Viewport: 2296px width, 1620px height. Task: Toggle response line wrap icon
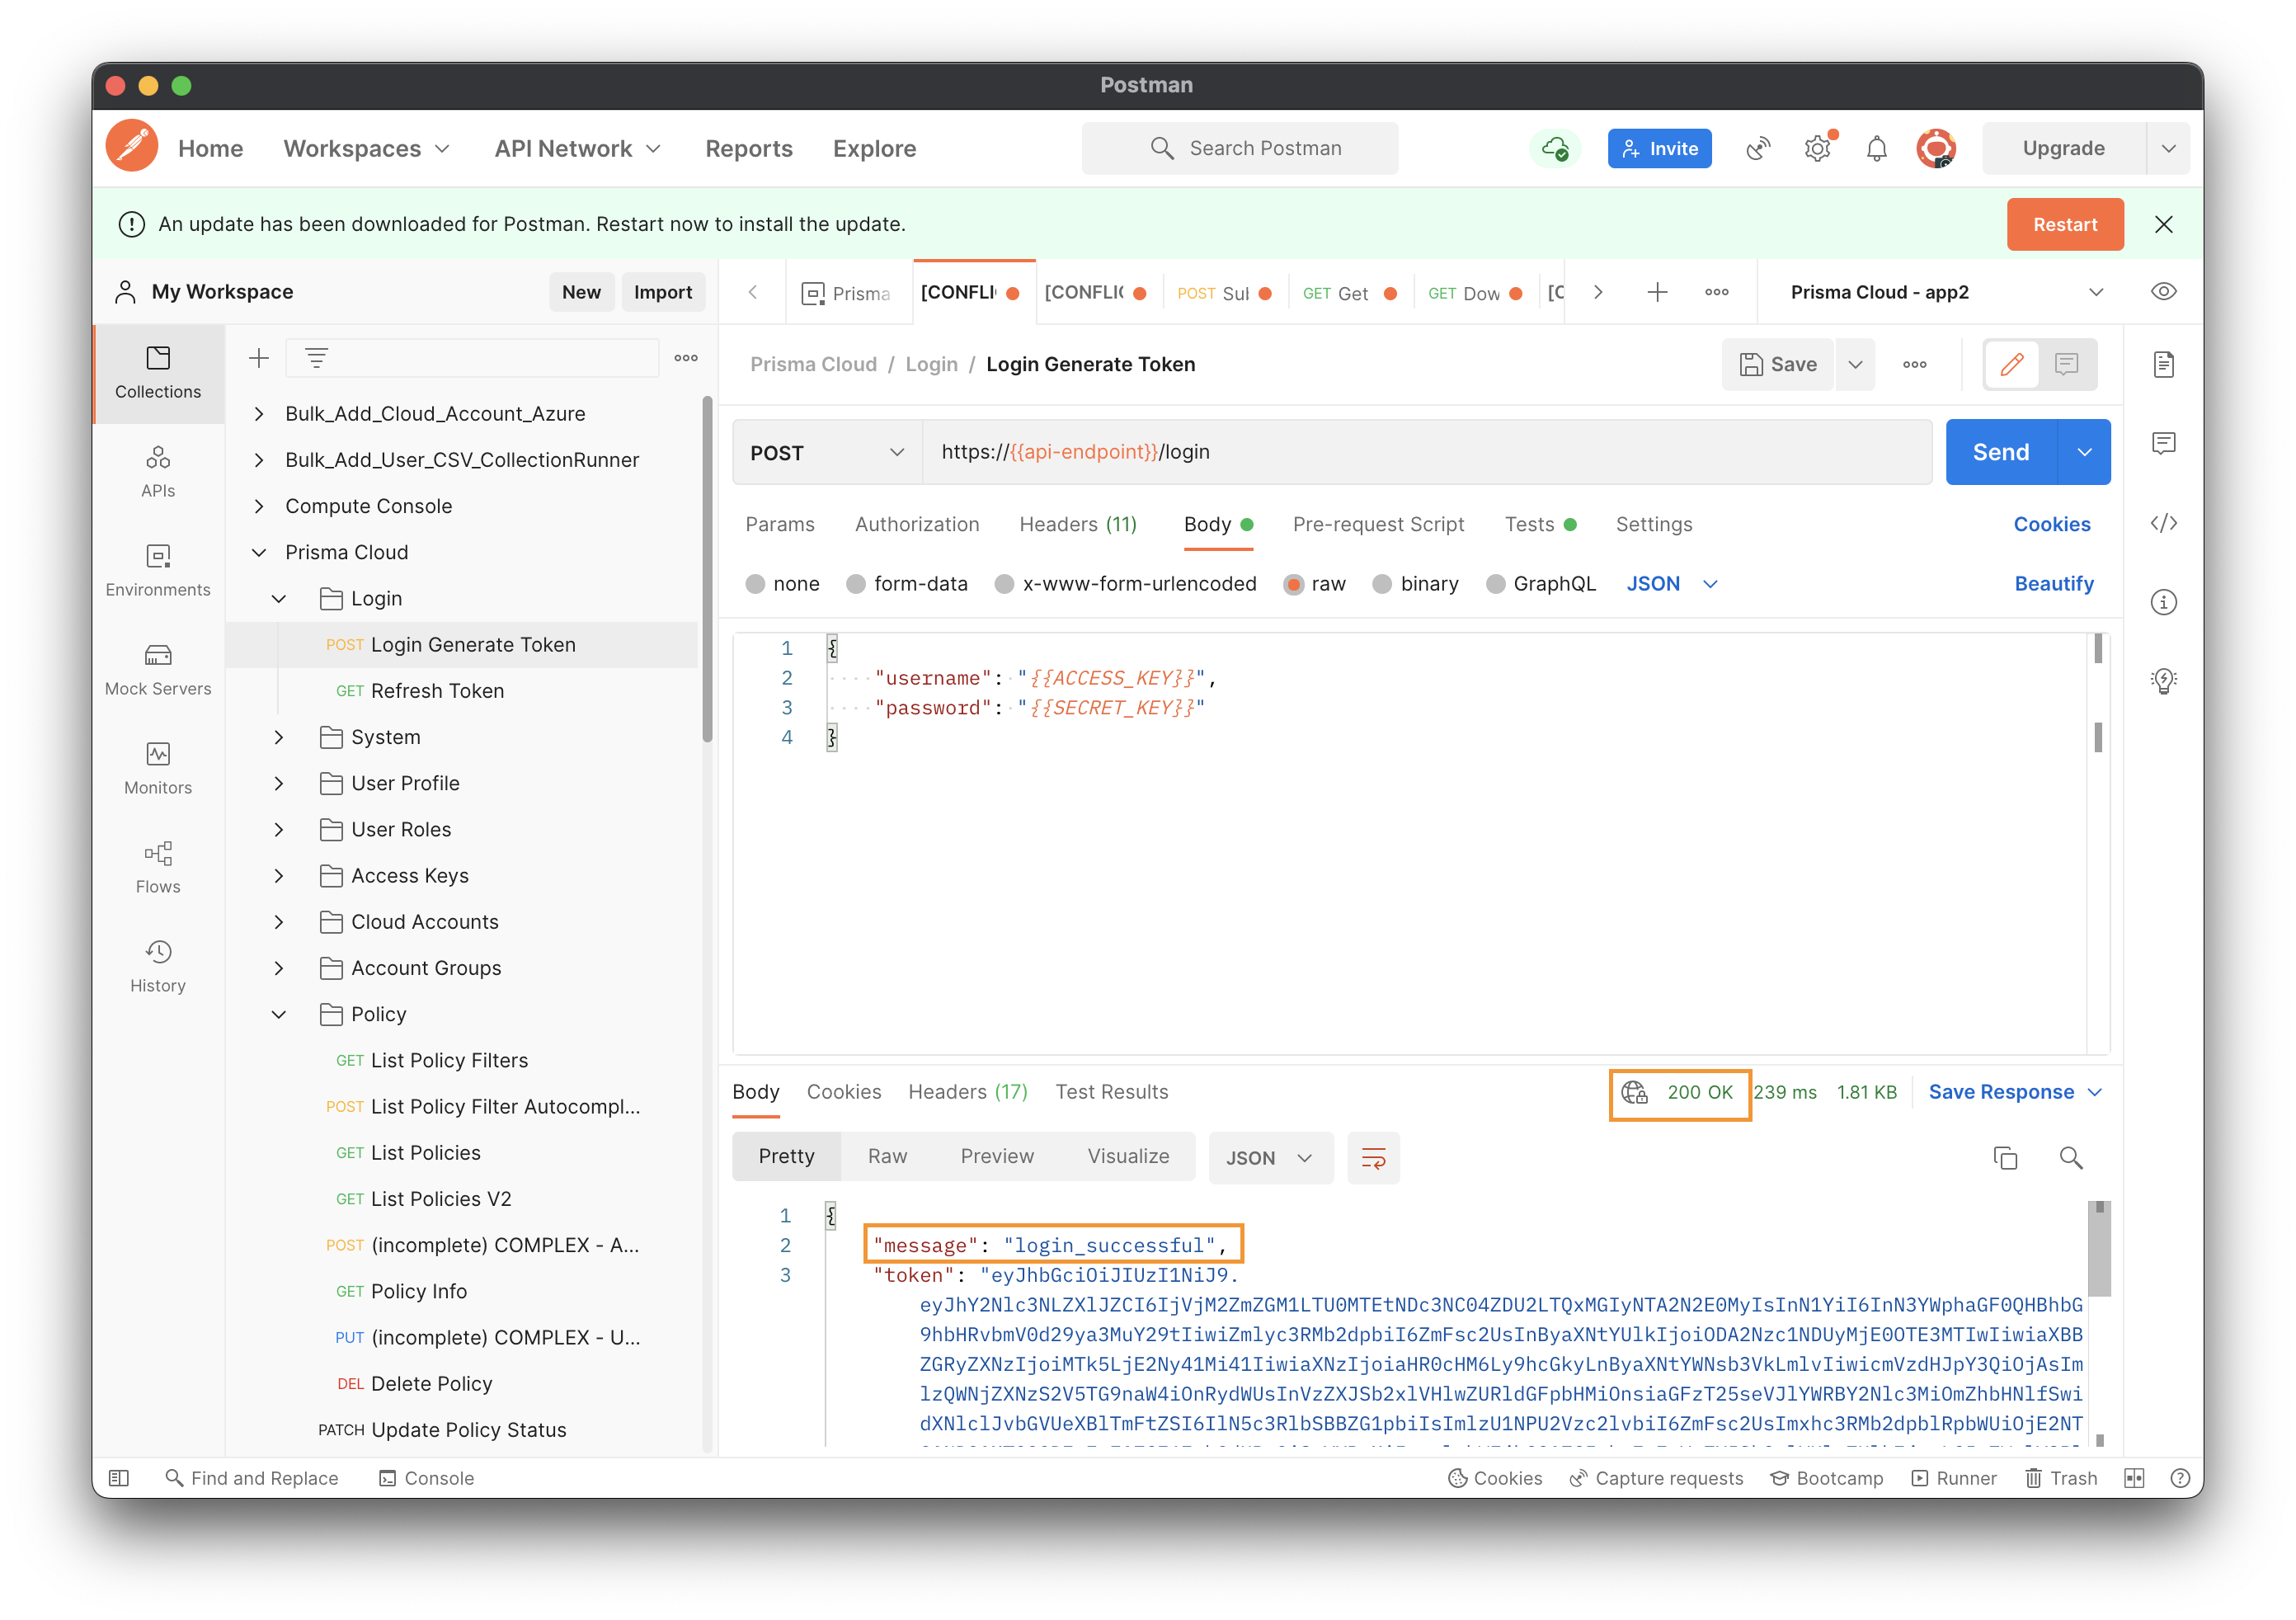pyautogui.click(x=1373, y=1158)
